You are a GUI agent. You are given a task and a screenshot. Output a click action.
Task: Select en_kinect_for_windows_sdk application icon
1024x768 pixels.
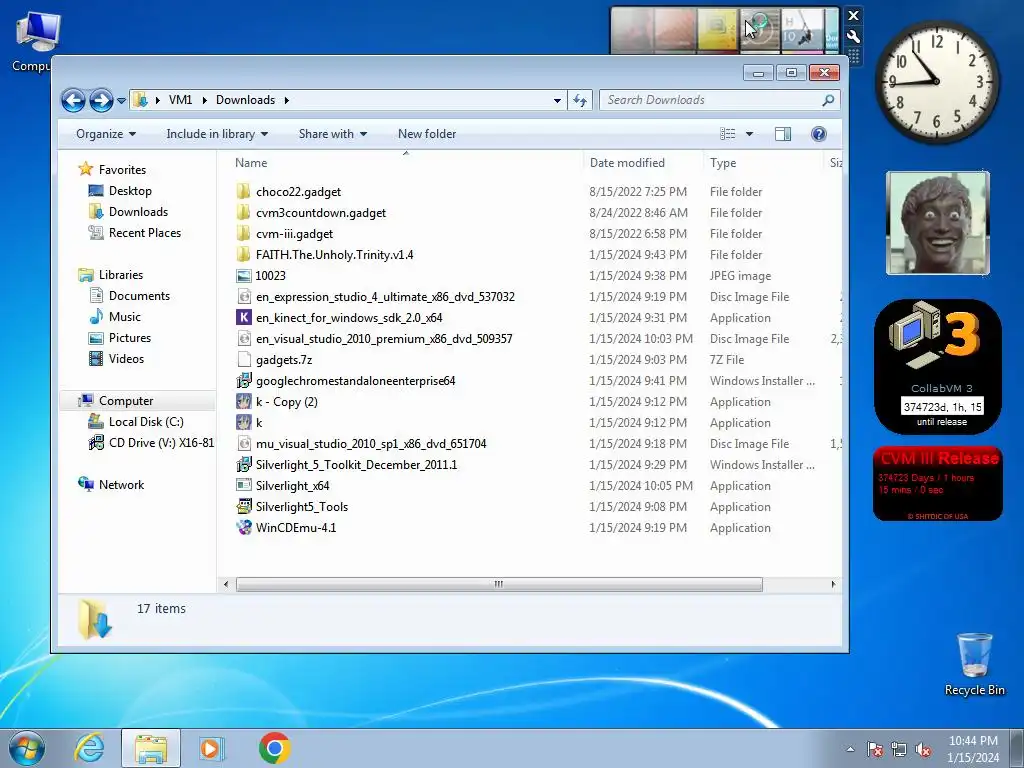244,317
